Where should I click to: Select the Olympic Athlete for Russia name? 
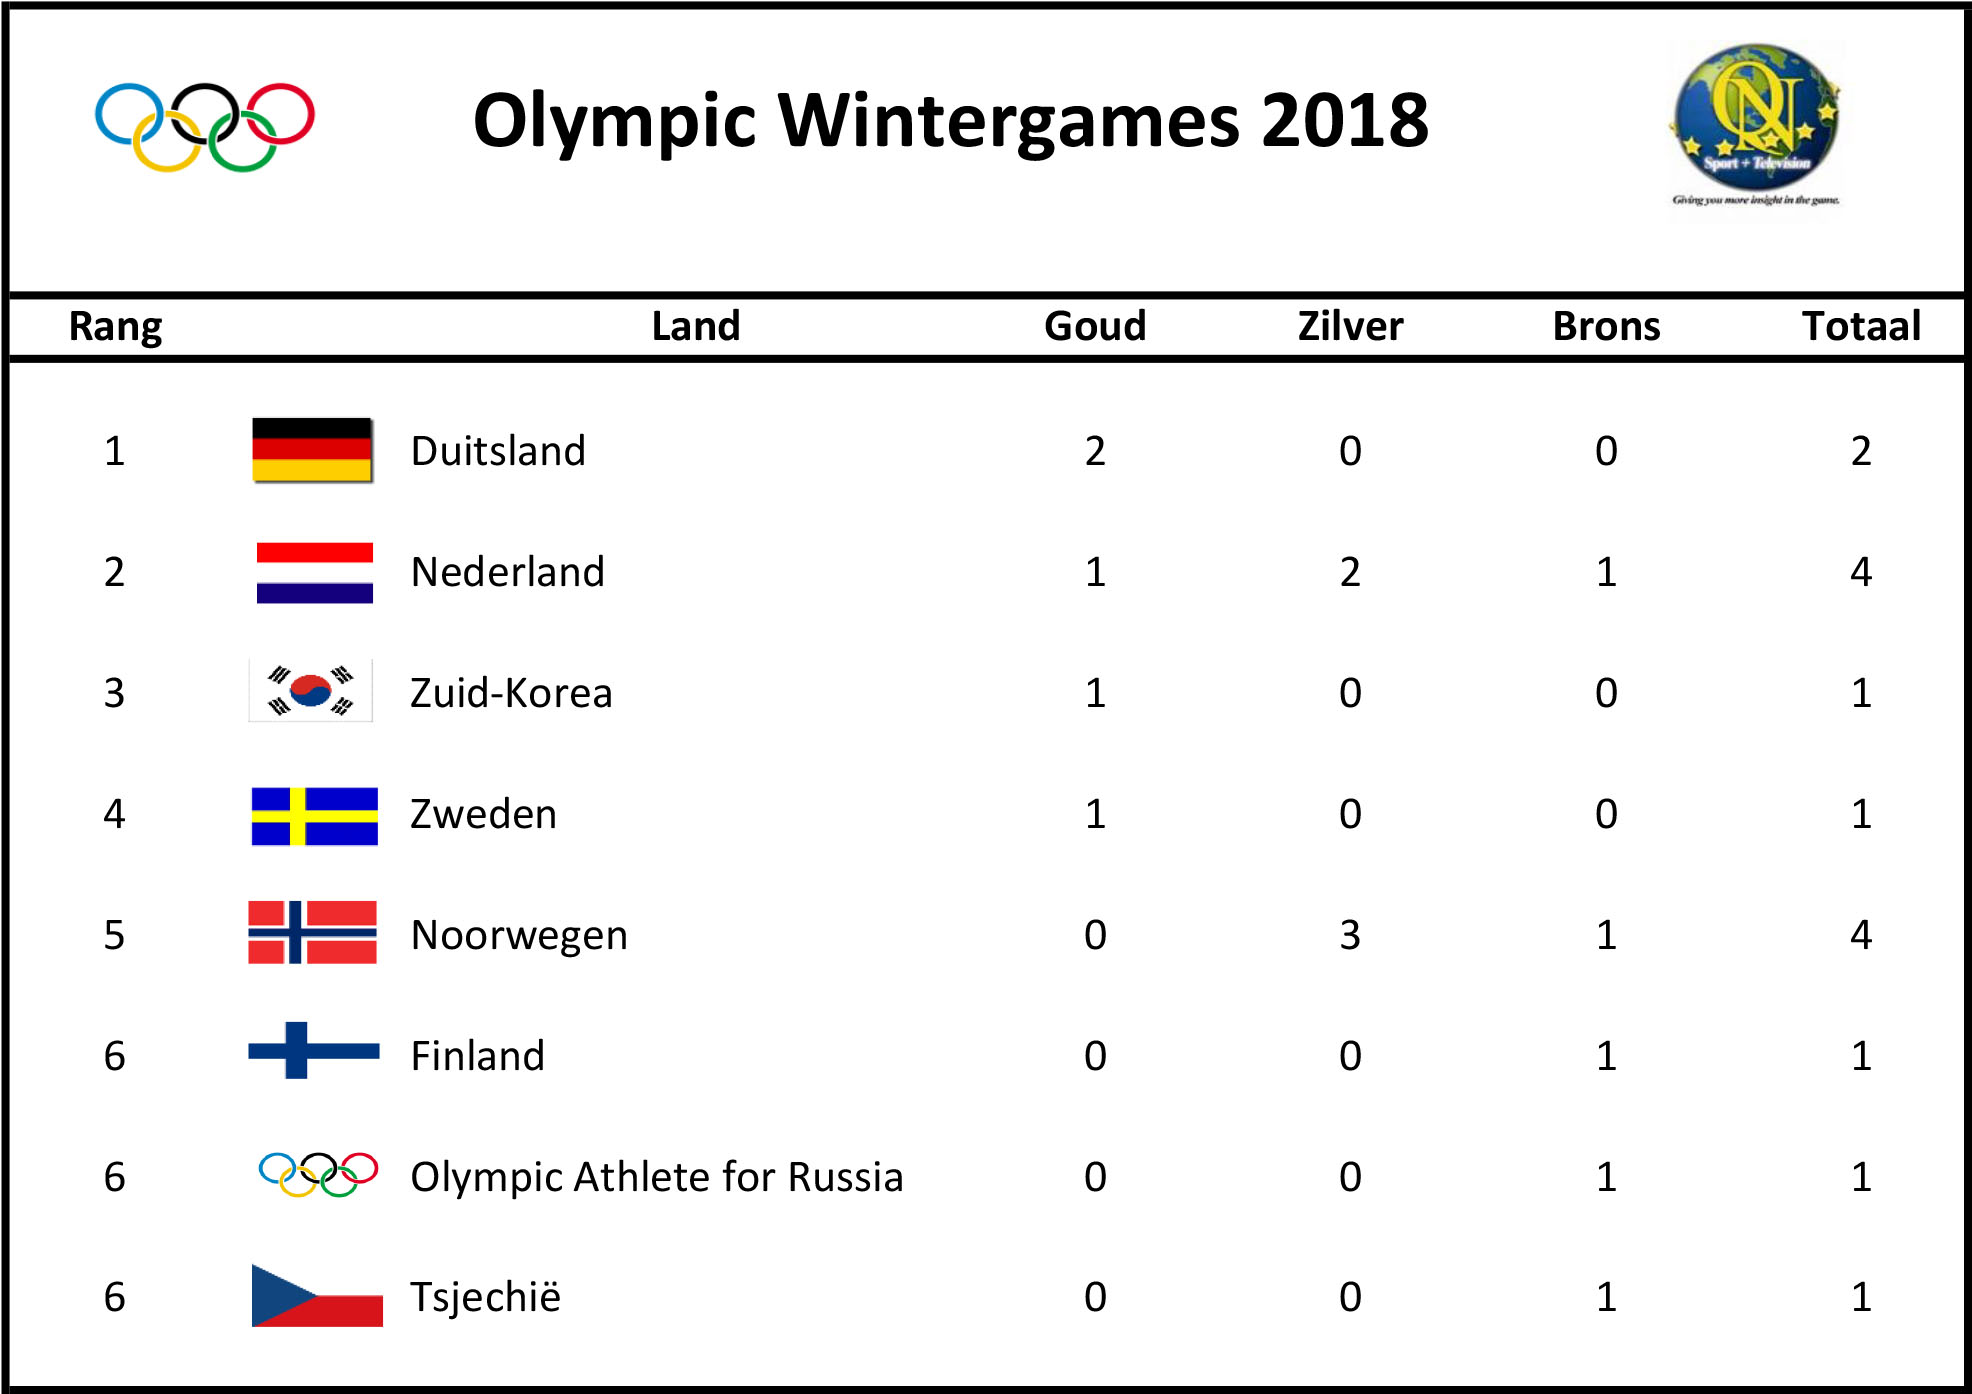(657, 1177)
